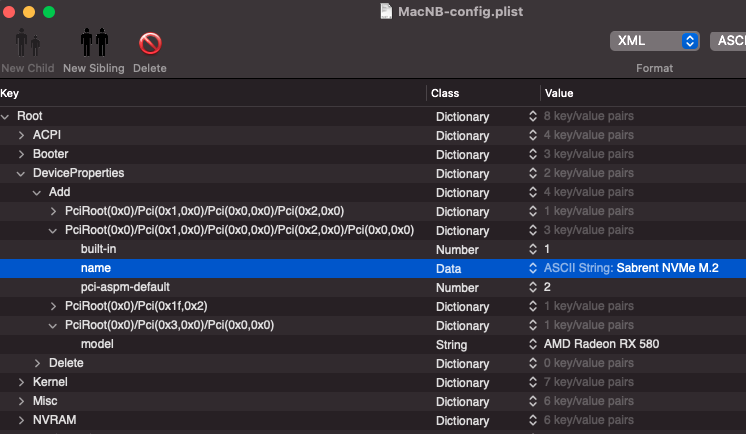Collapse the DeviceProperties dictionary
746x434 pixels.
pos(22,173)
